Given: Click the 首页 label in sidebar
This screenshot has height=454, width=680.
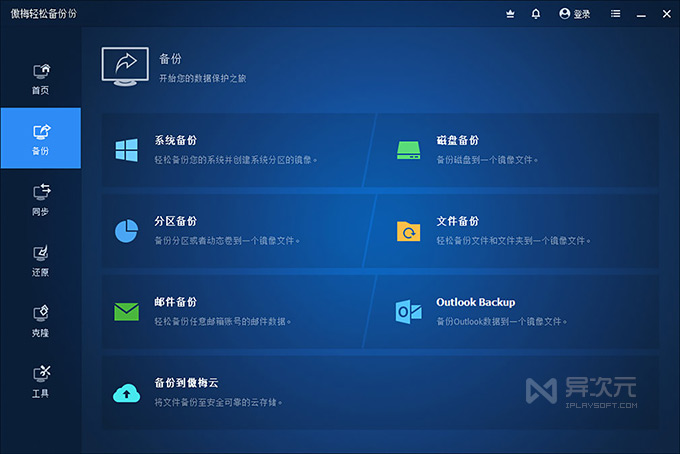Looking at the screenshot, I should [x=40, y=90].
